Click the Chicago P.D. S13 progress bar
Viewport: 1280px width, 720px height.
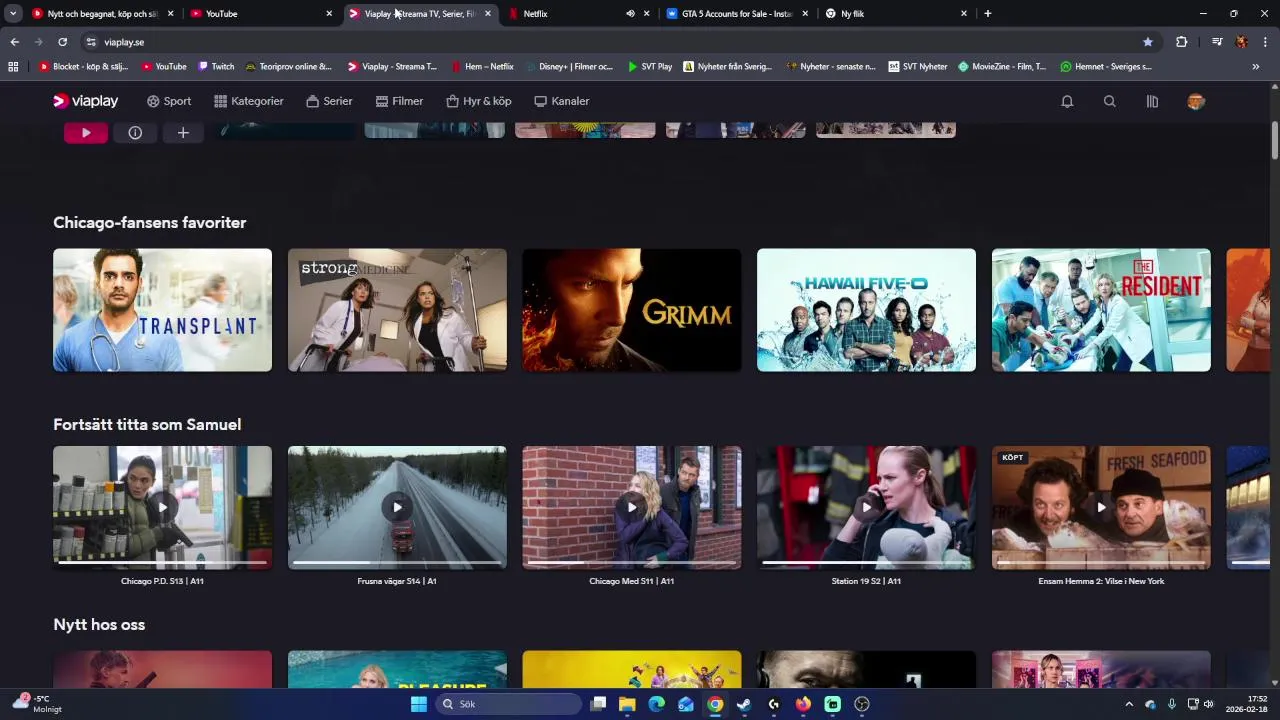pyautogui.click(x=162, y=562)
